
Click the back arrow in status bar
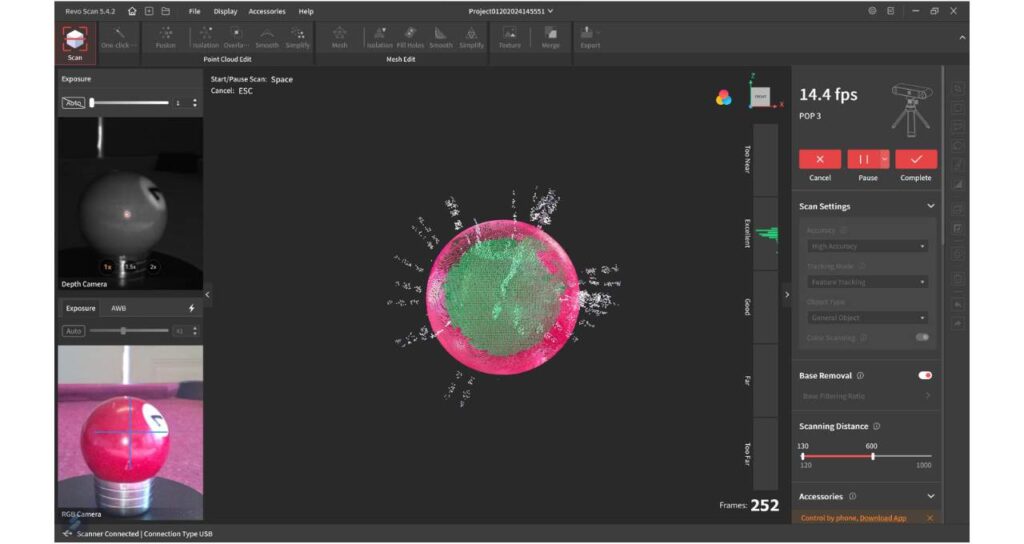tap(67, 534)
